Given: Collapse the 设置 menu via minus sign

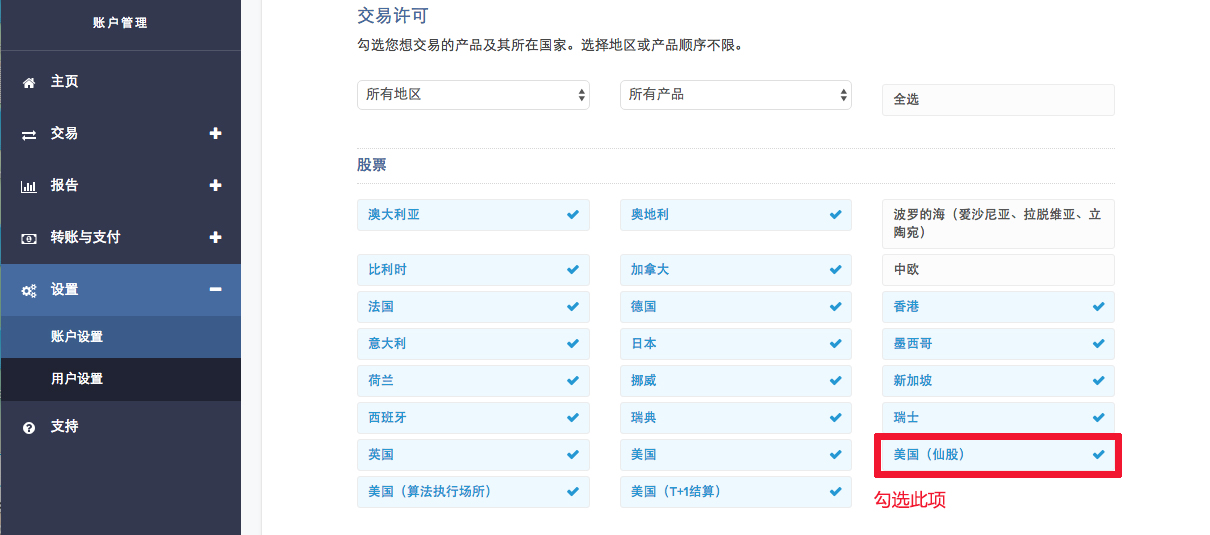Looking at the screenshot, I should [215, 290].
